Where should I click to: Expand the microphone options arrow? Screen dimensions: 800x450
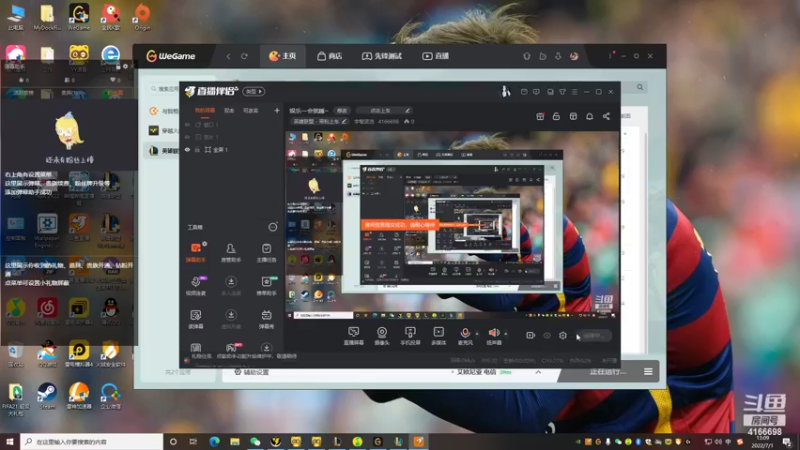click(477, 334)
